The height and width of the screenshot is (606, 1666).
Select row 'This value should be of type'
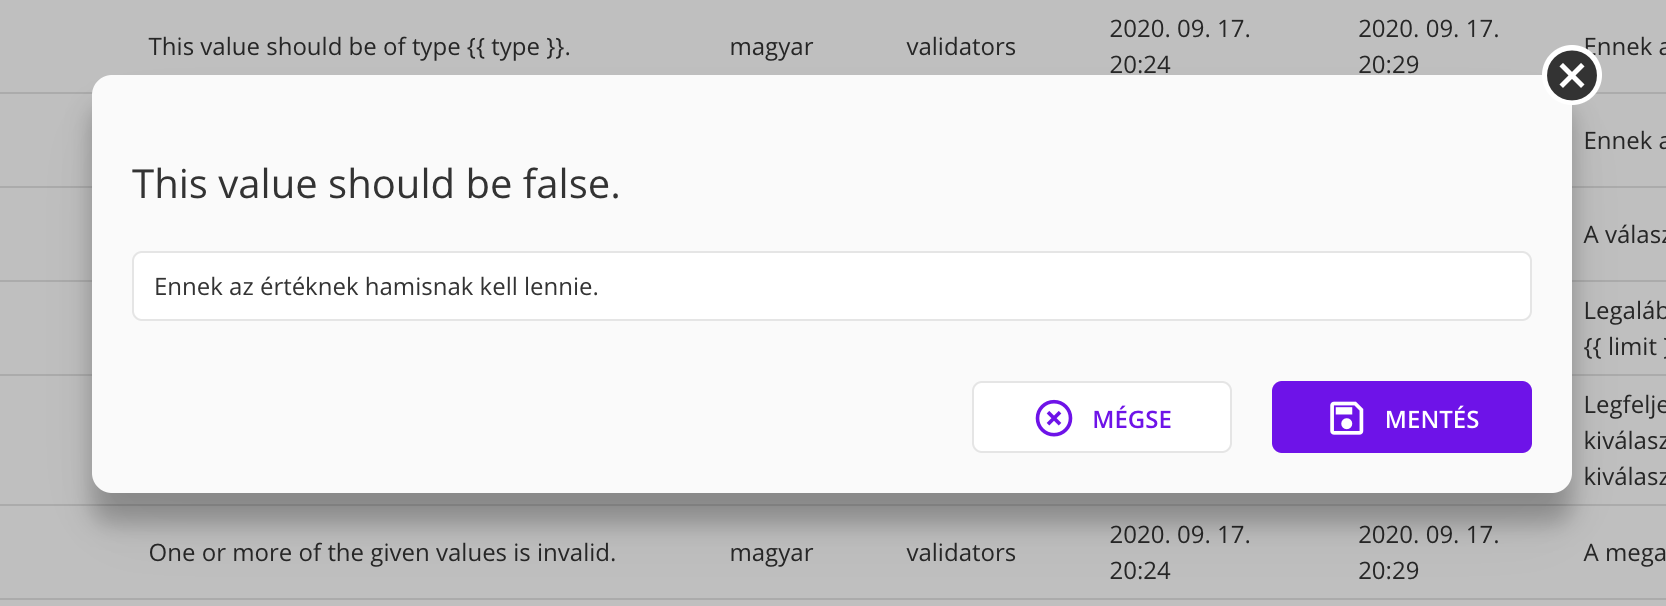(x=359, y=47)
